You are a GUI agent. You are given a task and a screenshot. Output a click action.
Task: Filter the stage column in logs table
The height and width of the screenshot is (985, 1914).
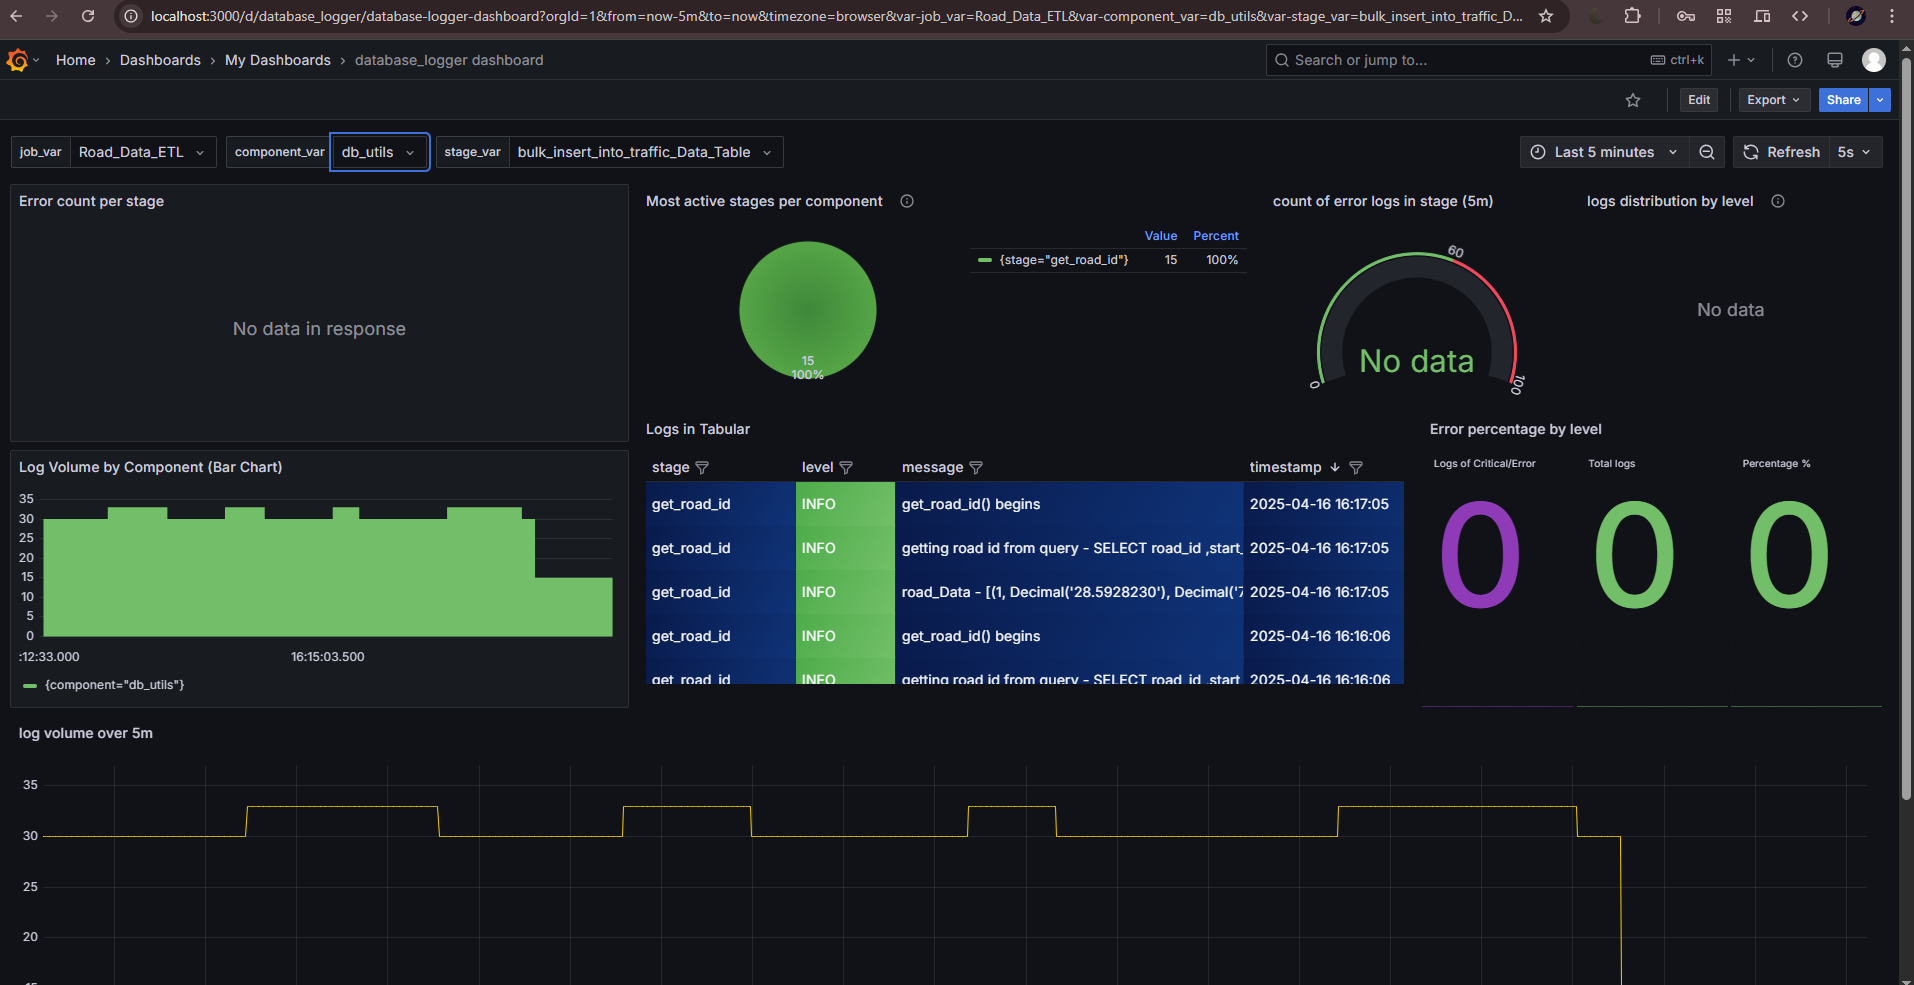point(702,468)
